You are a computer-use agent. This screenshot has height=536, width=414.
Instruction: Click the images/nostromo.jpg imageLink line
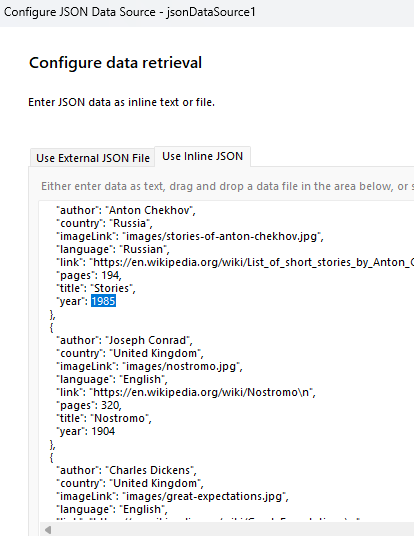(149, 366)
